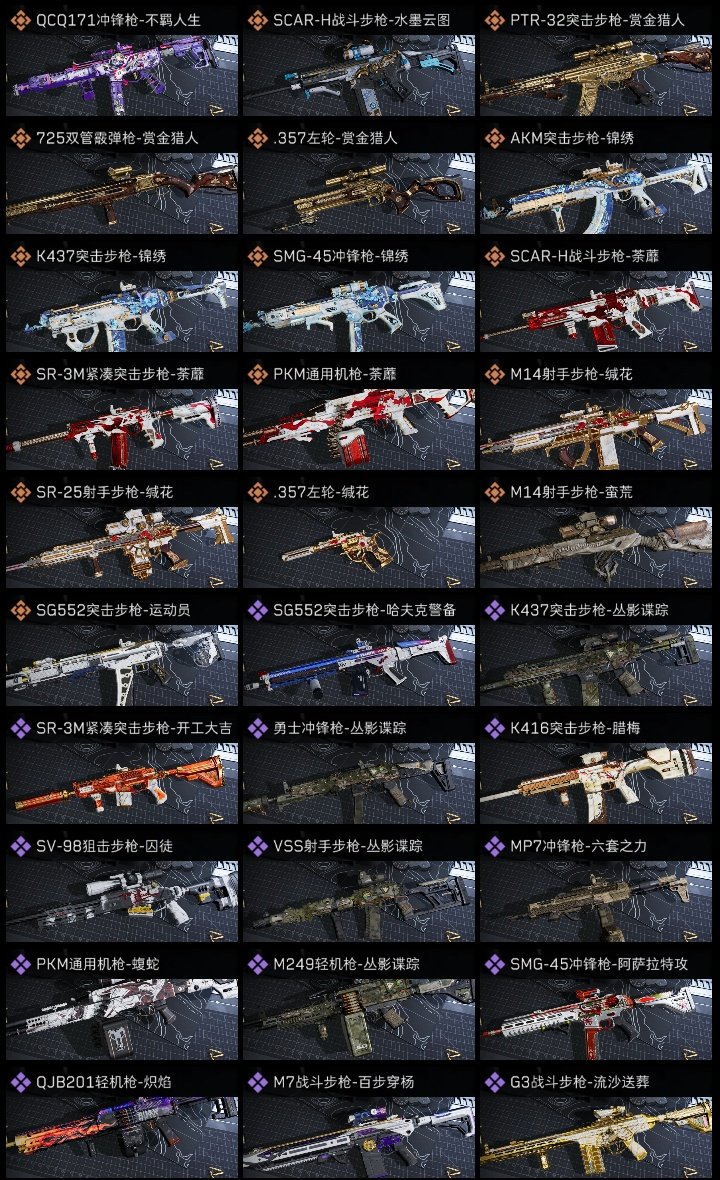Click the purple rarity icon beside SV-98狙击步枪-囚徒
Image resolution: width=720 pixels, height=1180 pixels.
(x=21, y=846)
